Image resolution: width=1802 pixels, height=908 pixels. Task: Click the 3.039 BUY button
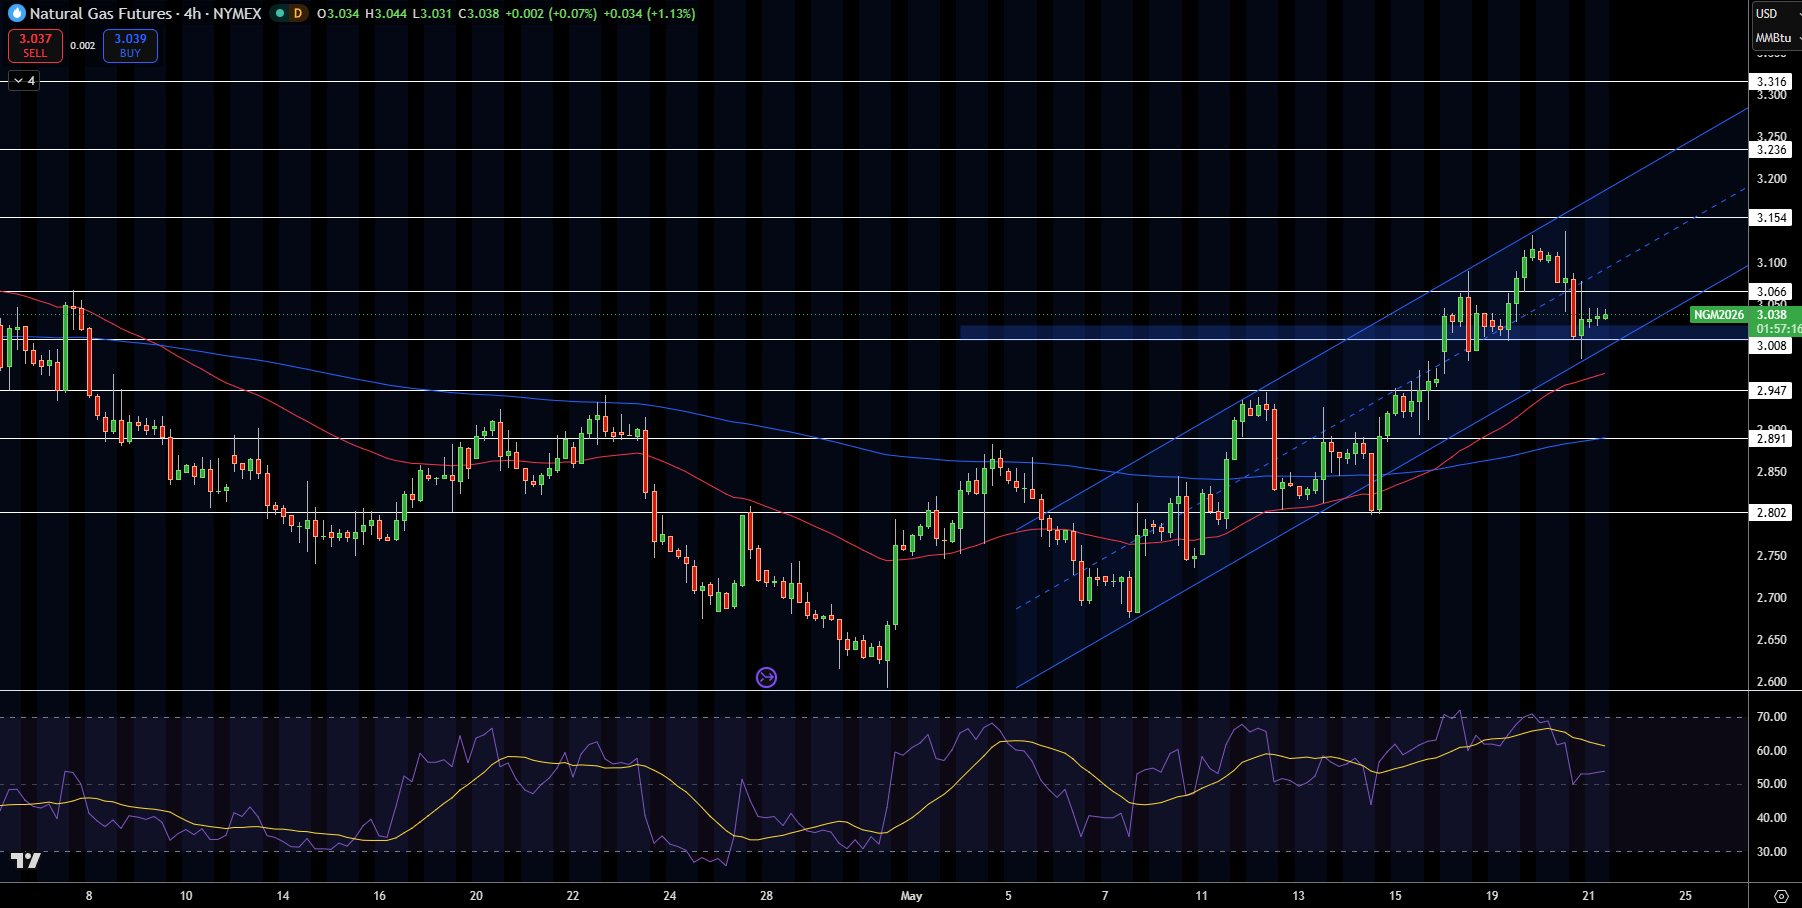click(130, 46)
